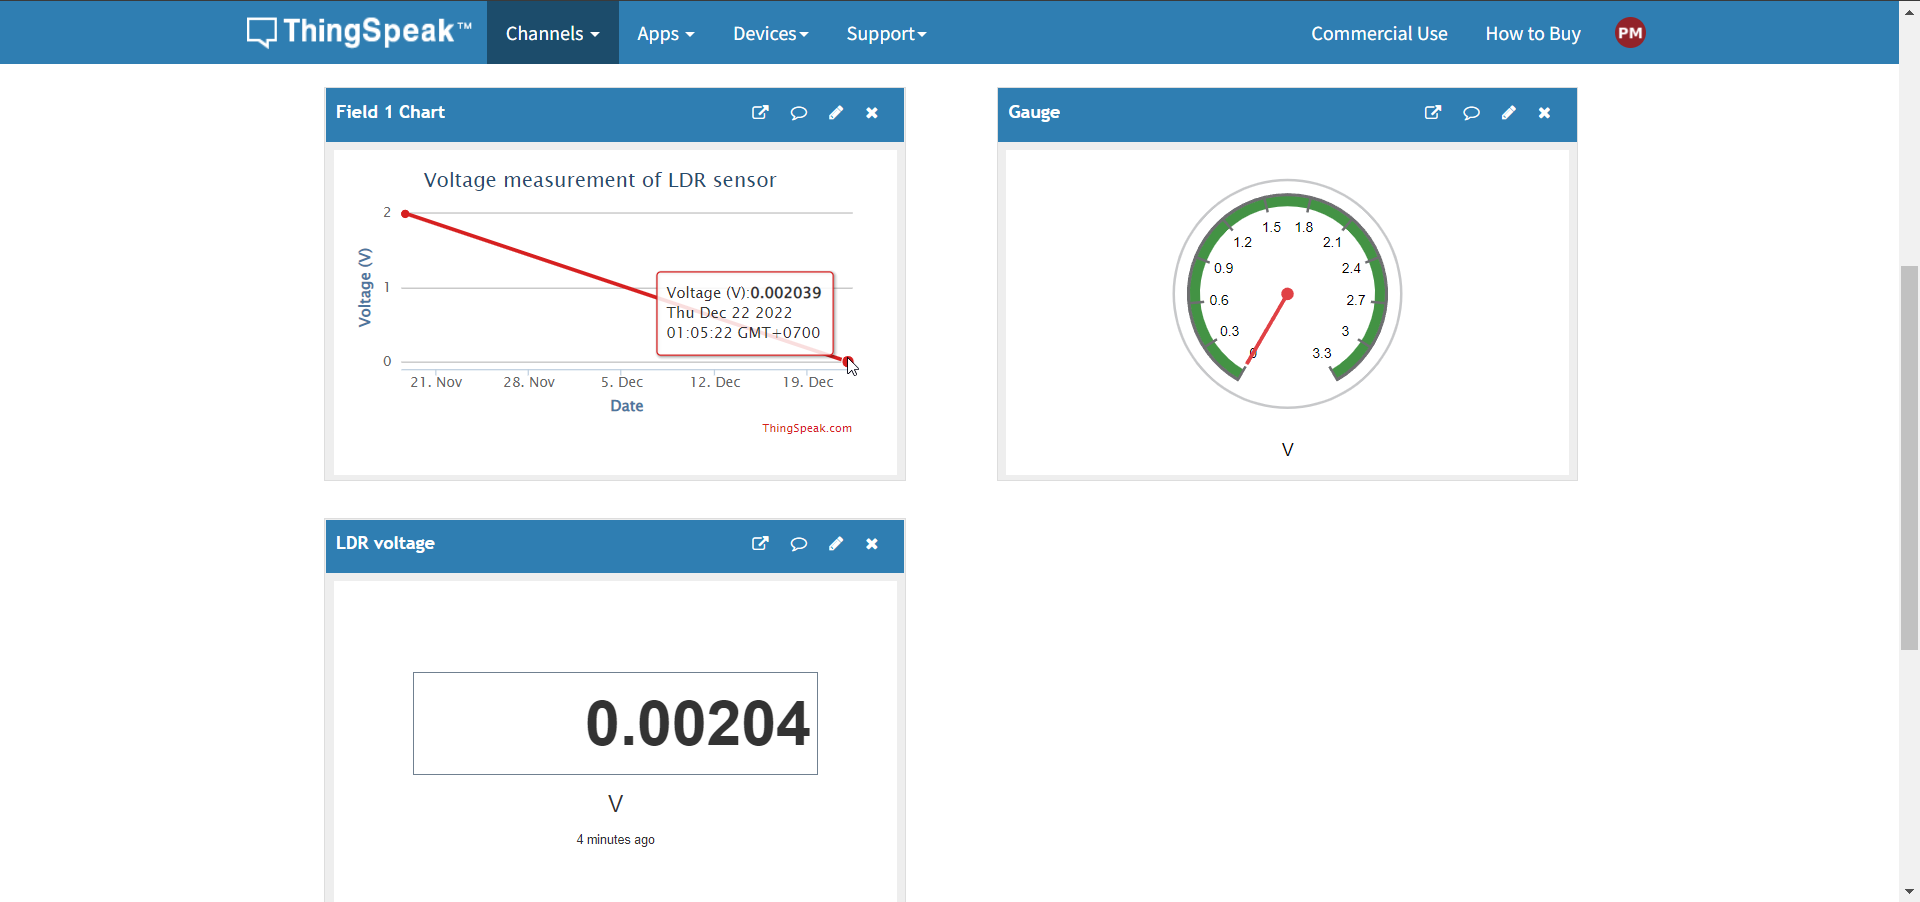Open Gauge widget in new window icon
The width and height of the screenshot is (1920, 902).
[1433, 113]
